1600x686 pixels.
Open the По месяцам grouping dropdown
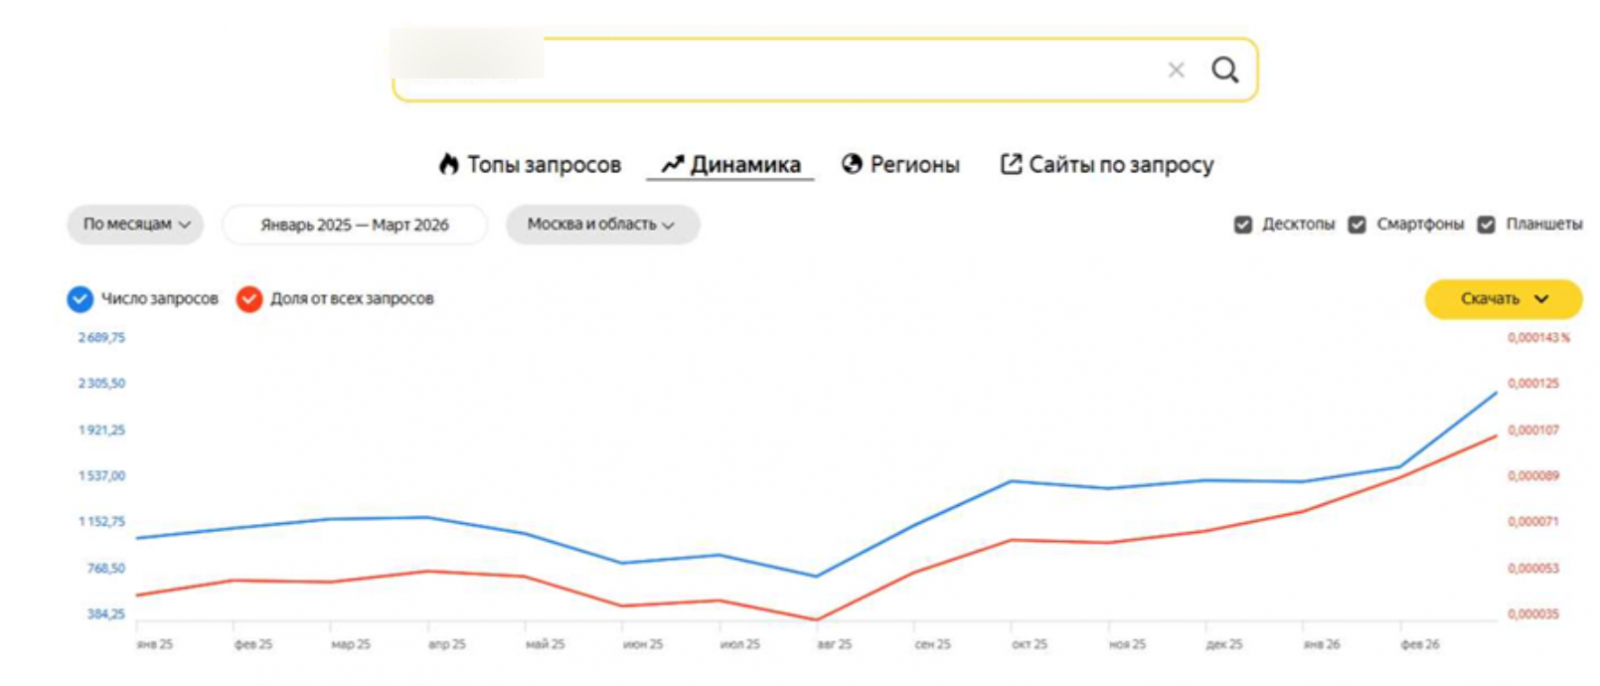tap(136, 225)
